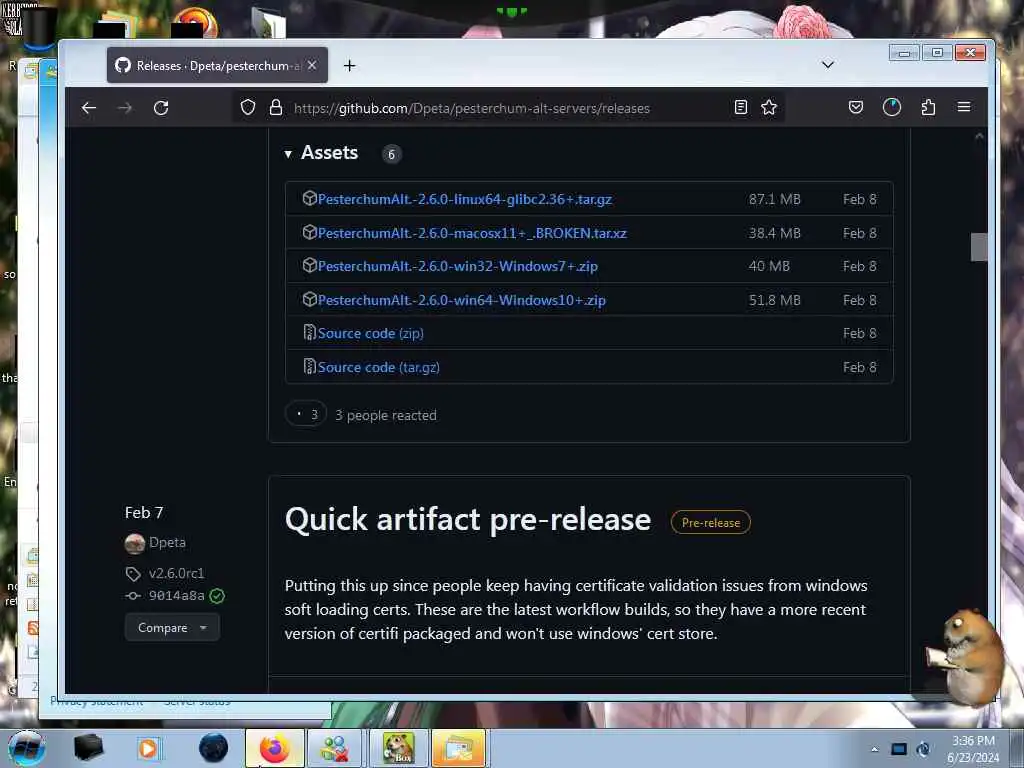
Task: Download PesterchumAlt linux64-glibc2.36+.tar.gz
Action: pos(464,199)
